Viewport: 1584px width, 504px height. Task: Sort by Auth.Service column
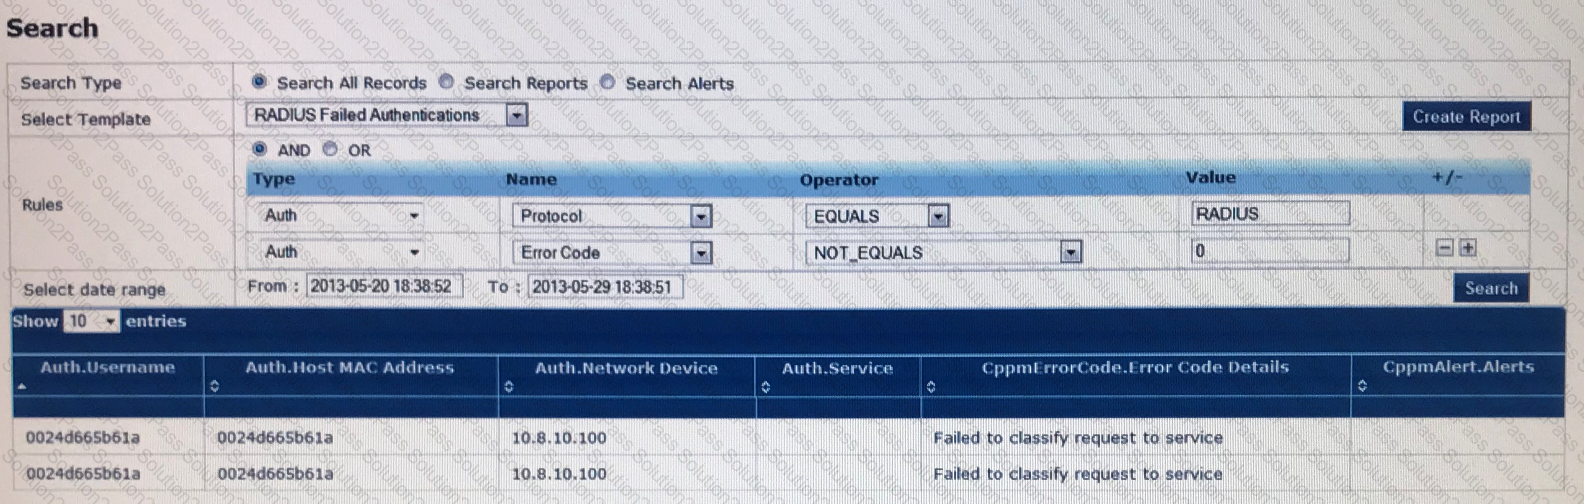click(765, 386)
